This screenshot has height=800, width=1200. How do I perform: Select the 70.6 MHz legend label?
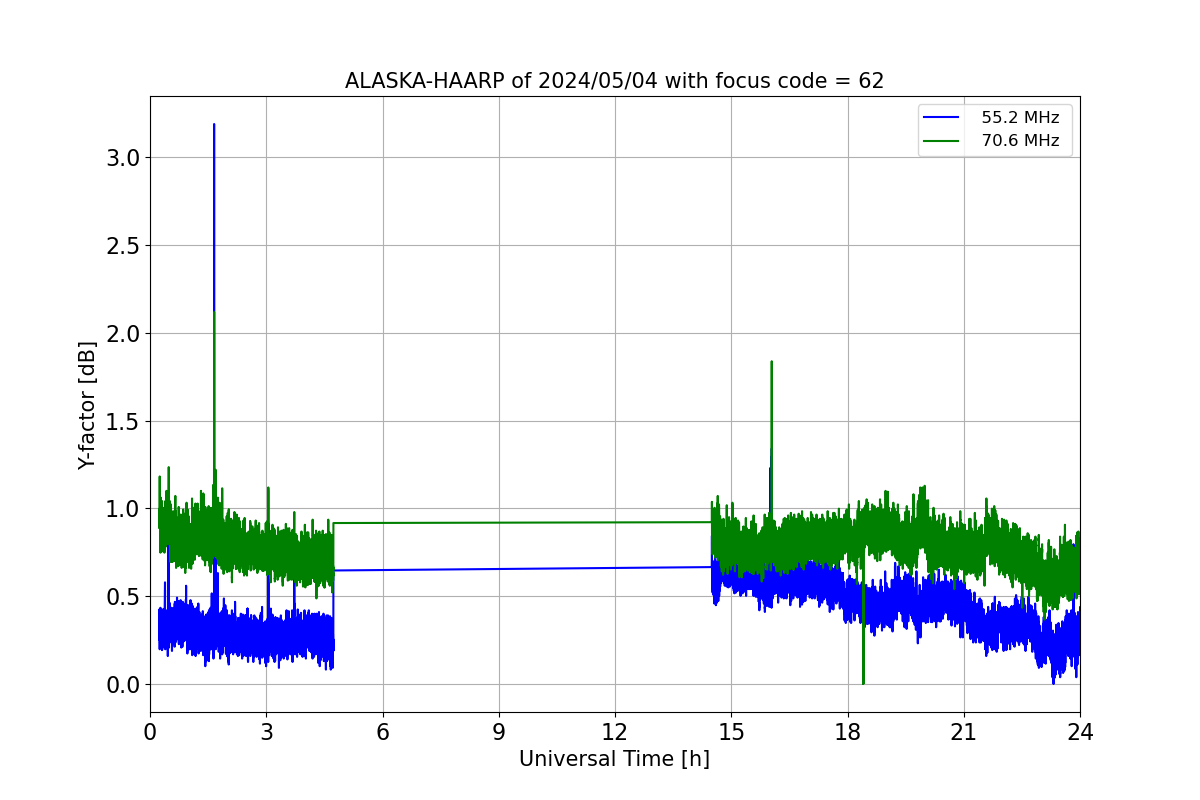tap(1020, 141)
